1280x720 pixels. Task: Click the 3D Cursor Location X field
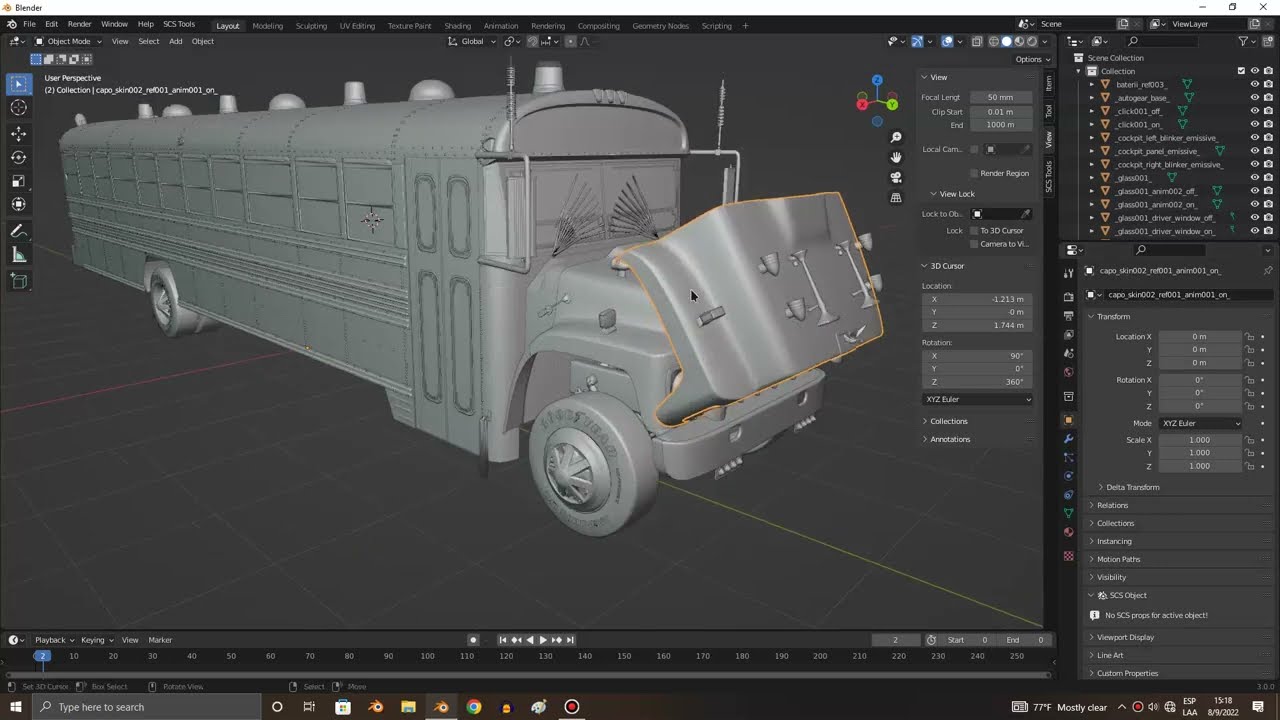(978, 299)
